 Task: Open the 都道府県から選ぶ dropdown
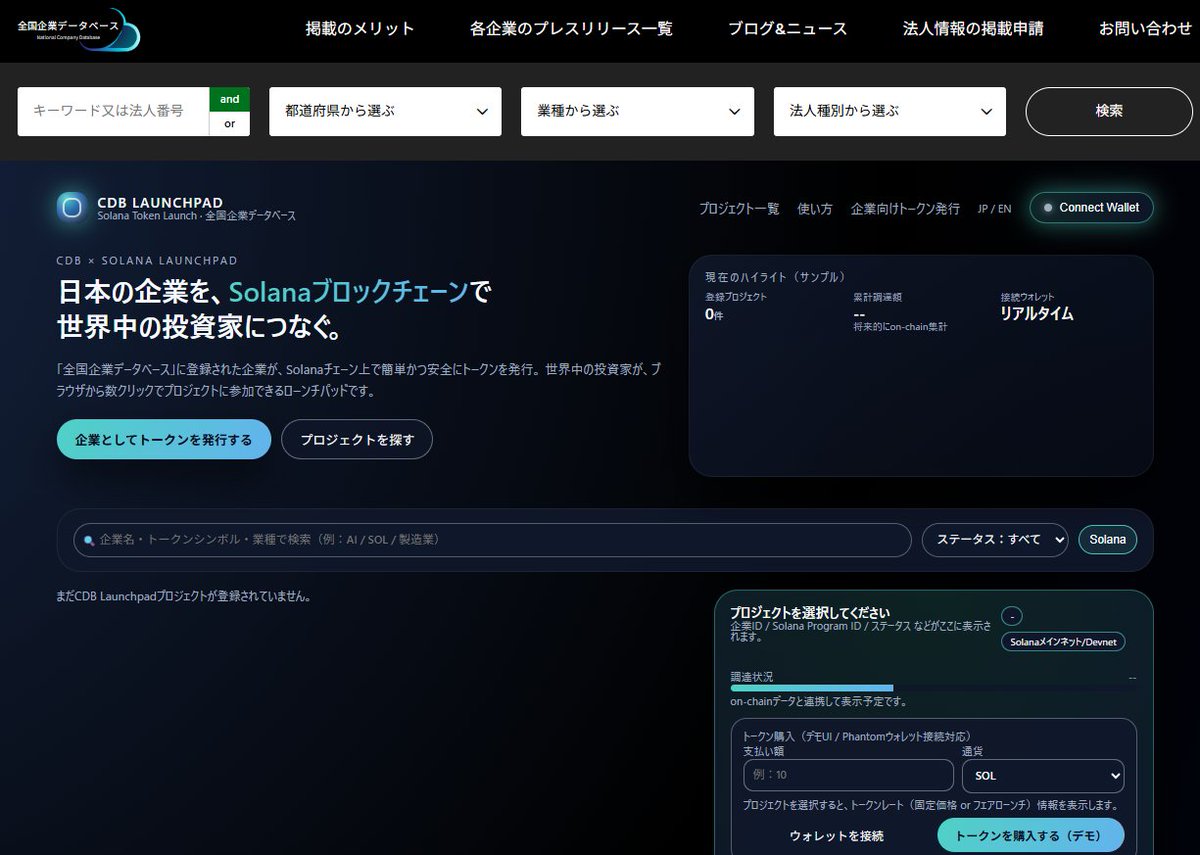385,111
